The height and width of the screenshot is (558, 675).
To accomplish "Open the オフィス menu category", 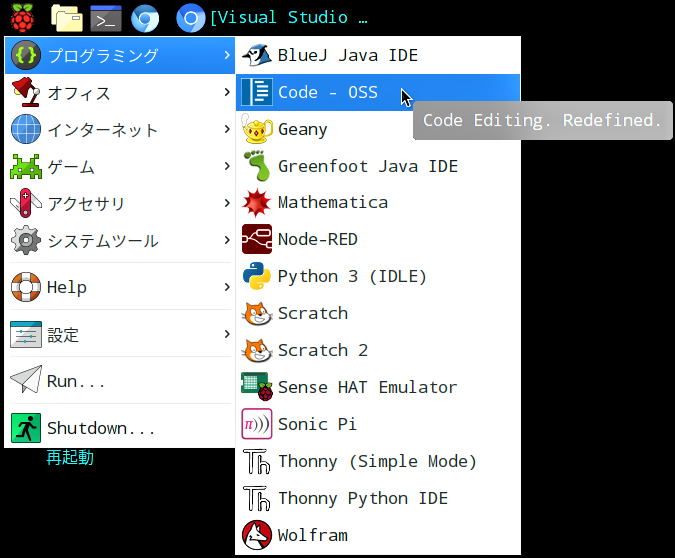I will pos(120,92).
